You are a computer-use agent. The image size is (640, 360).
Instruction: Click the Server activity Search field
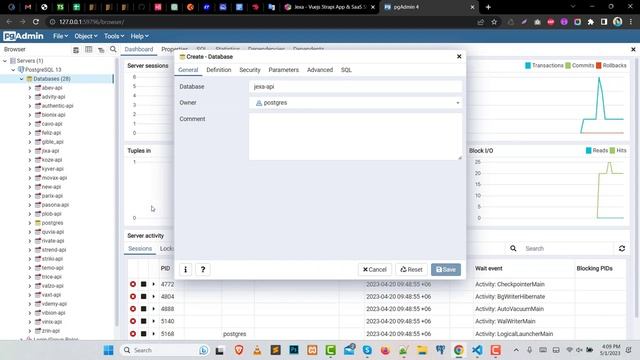(x=567, y=248)
